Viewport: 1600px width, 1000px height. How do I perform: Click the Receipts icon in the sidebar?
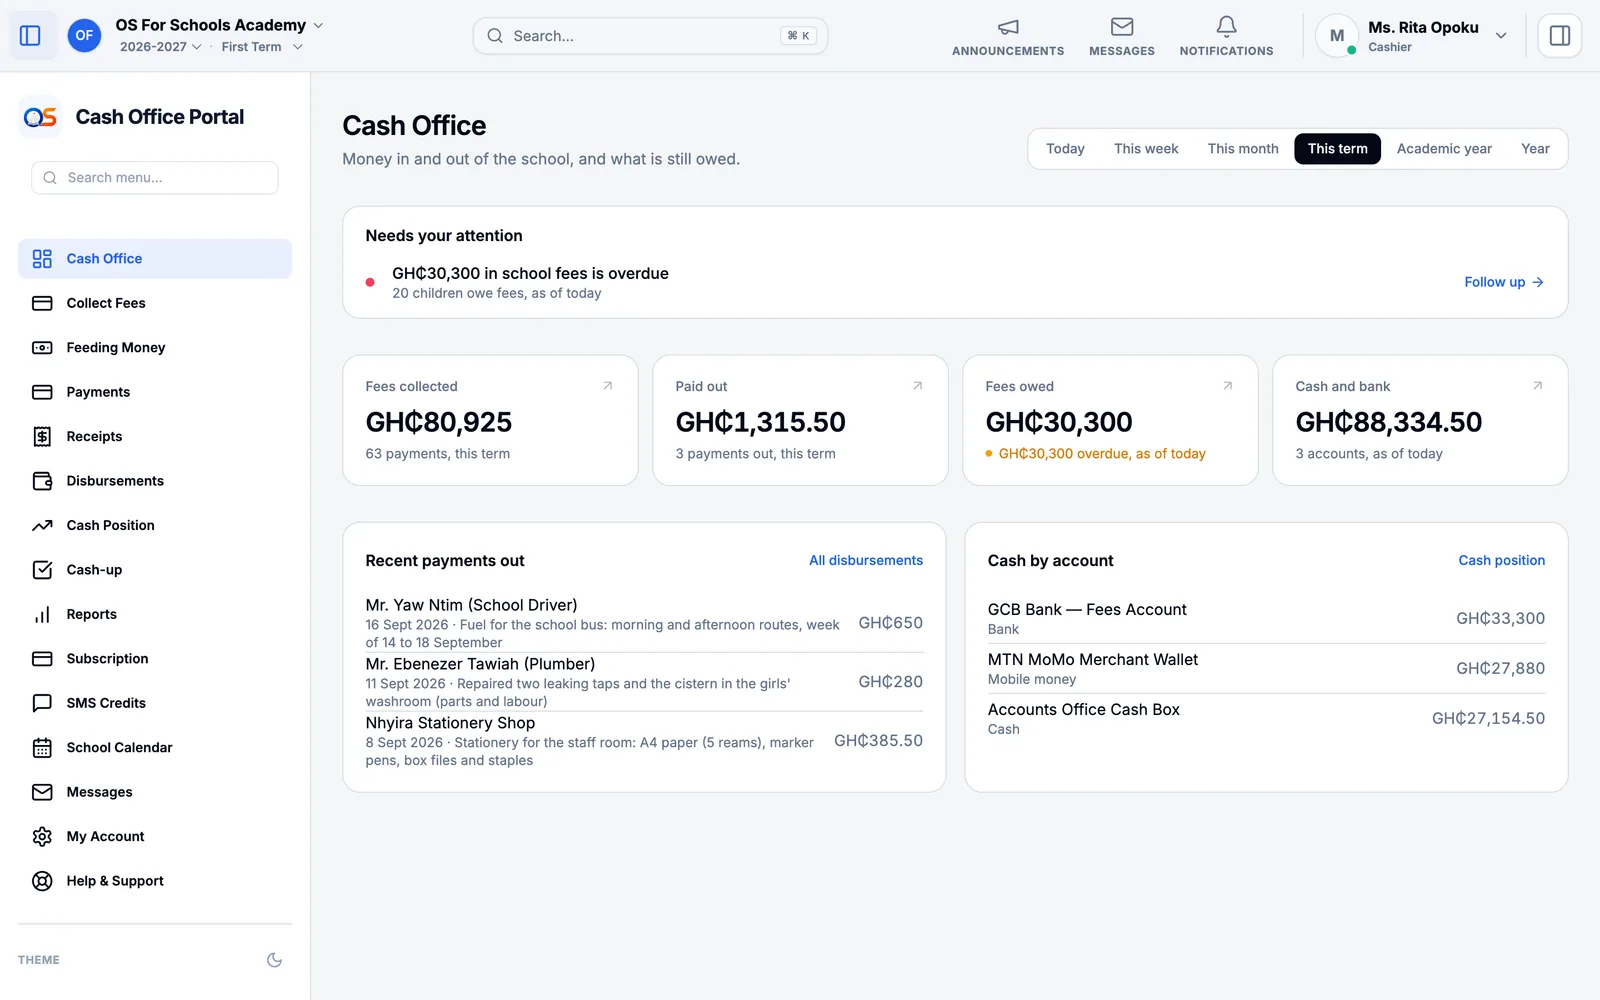(x=42, y=437)
